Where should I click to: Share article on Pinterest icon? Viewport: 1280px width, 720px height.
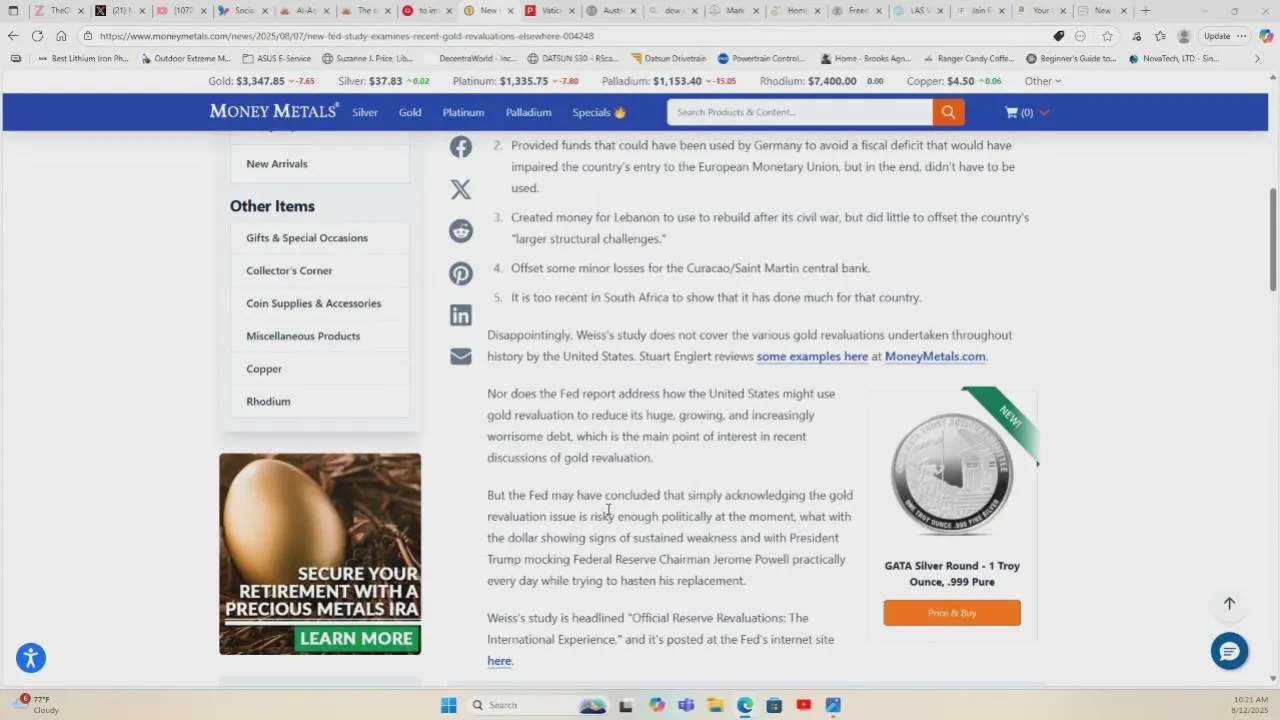tap(460, 273)
